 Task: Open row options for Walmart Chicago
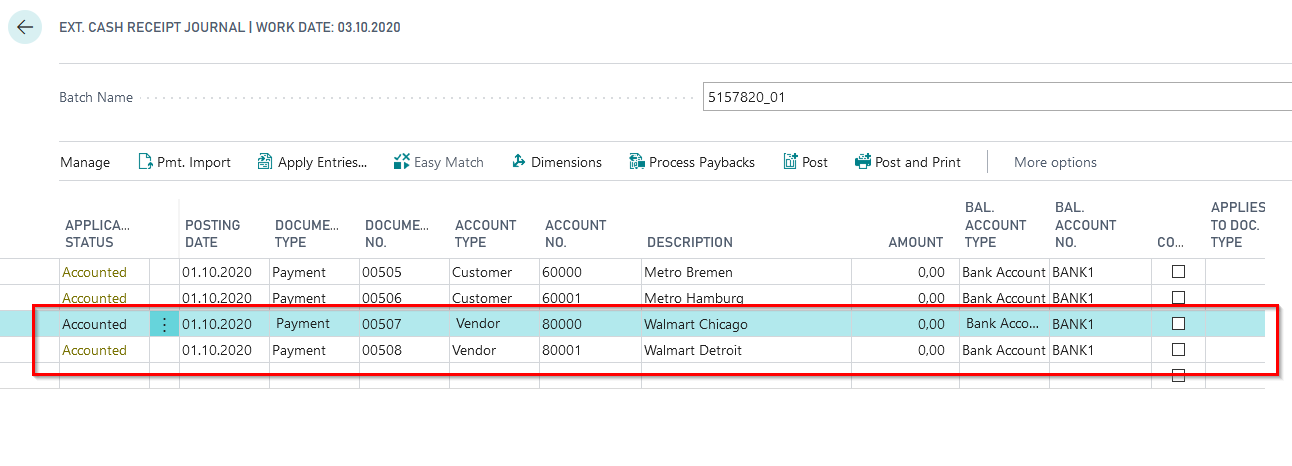[165, 324]
